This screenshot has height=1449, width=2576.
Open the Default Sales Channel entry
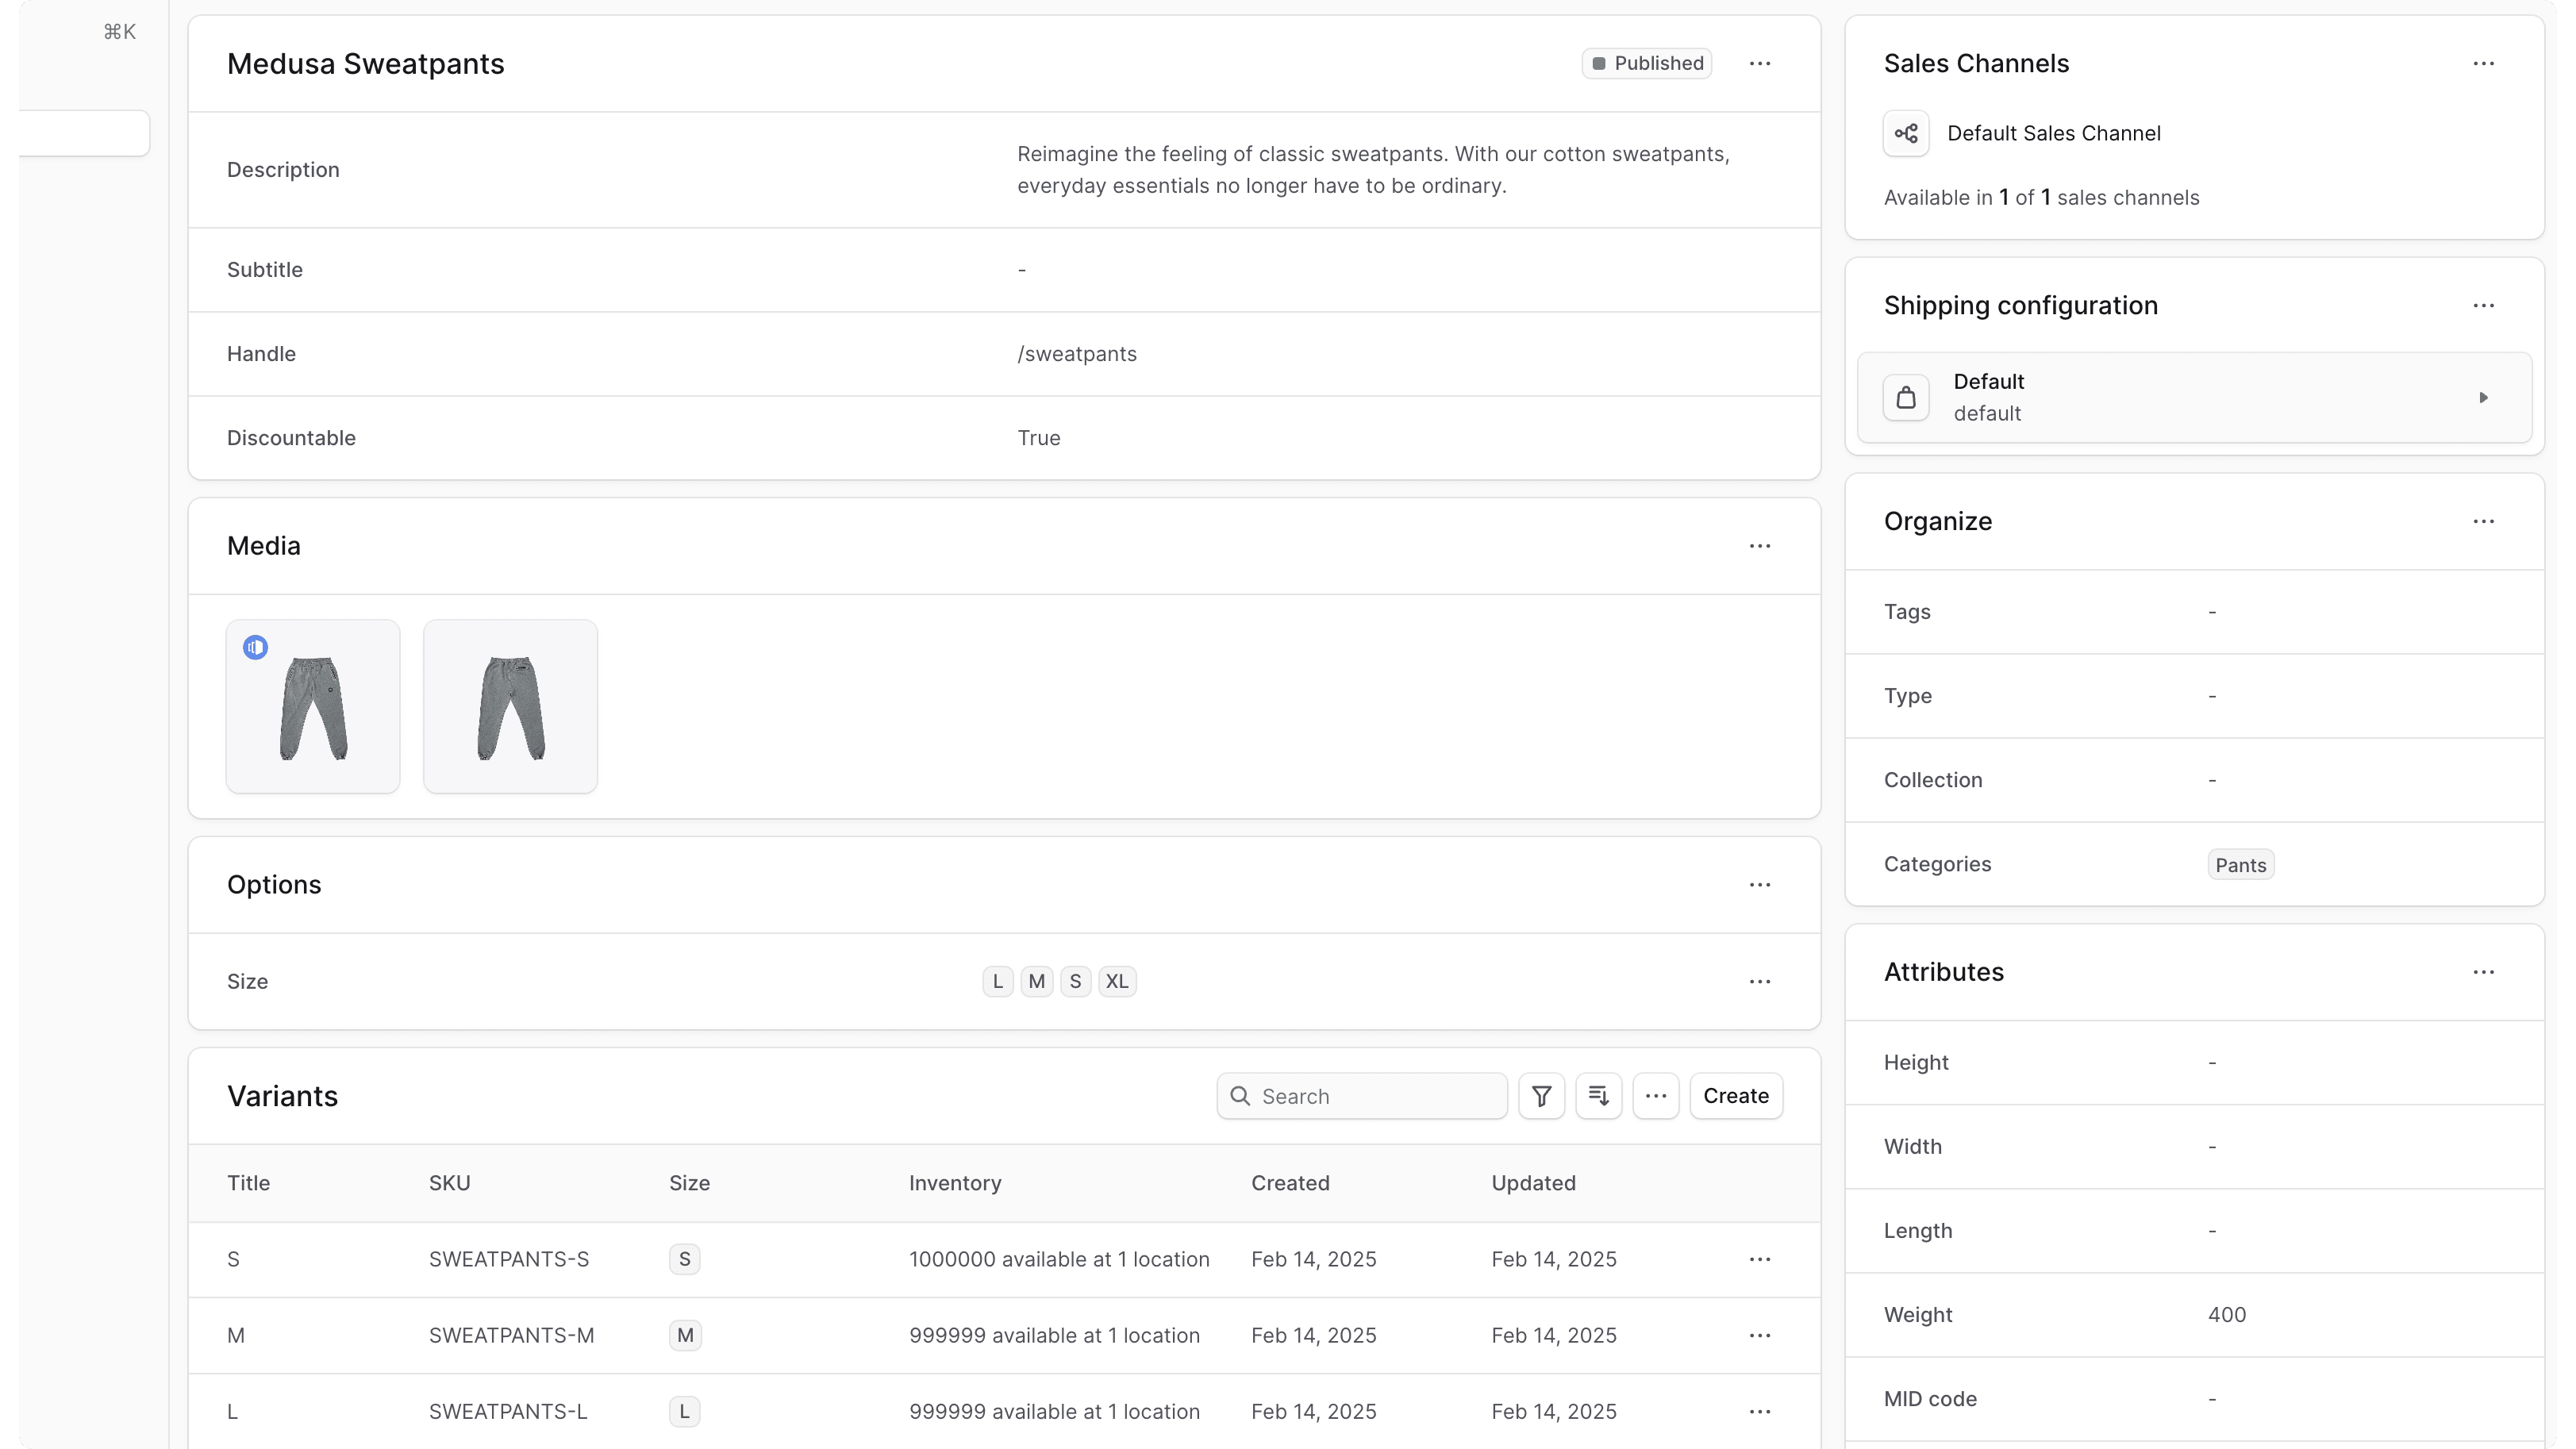(x=2054, y=132)
